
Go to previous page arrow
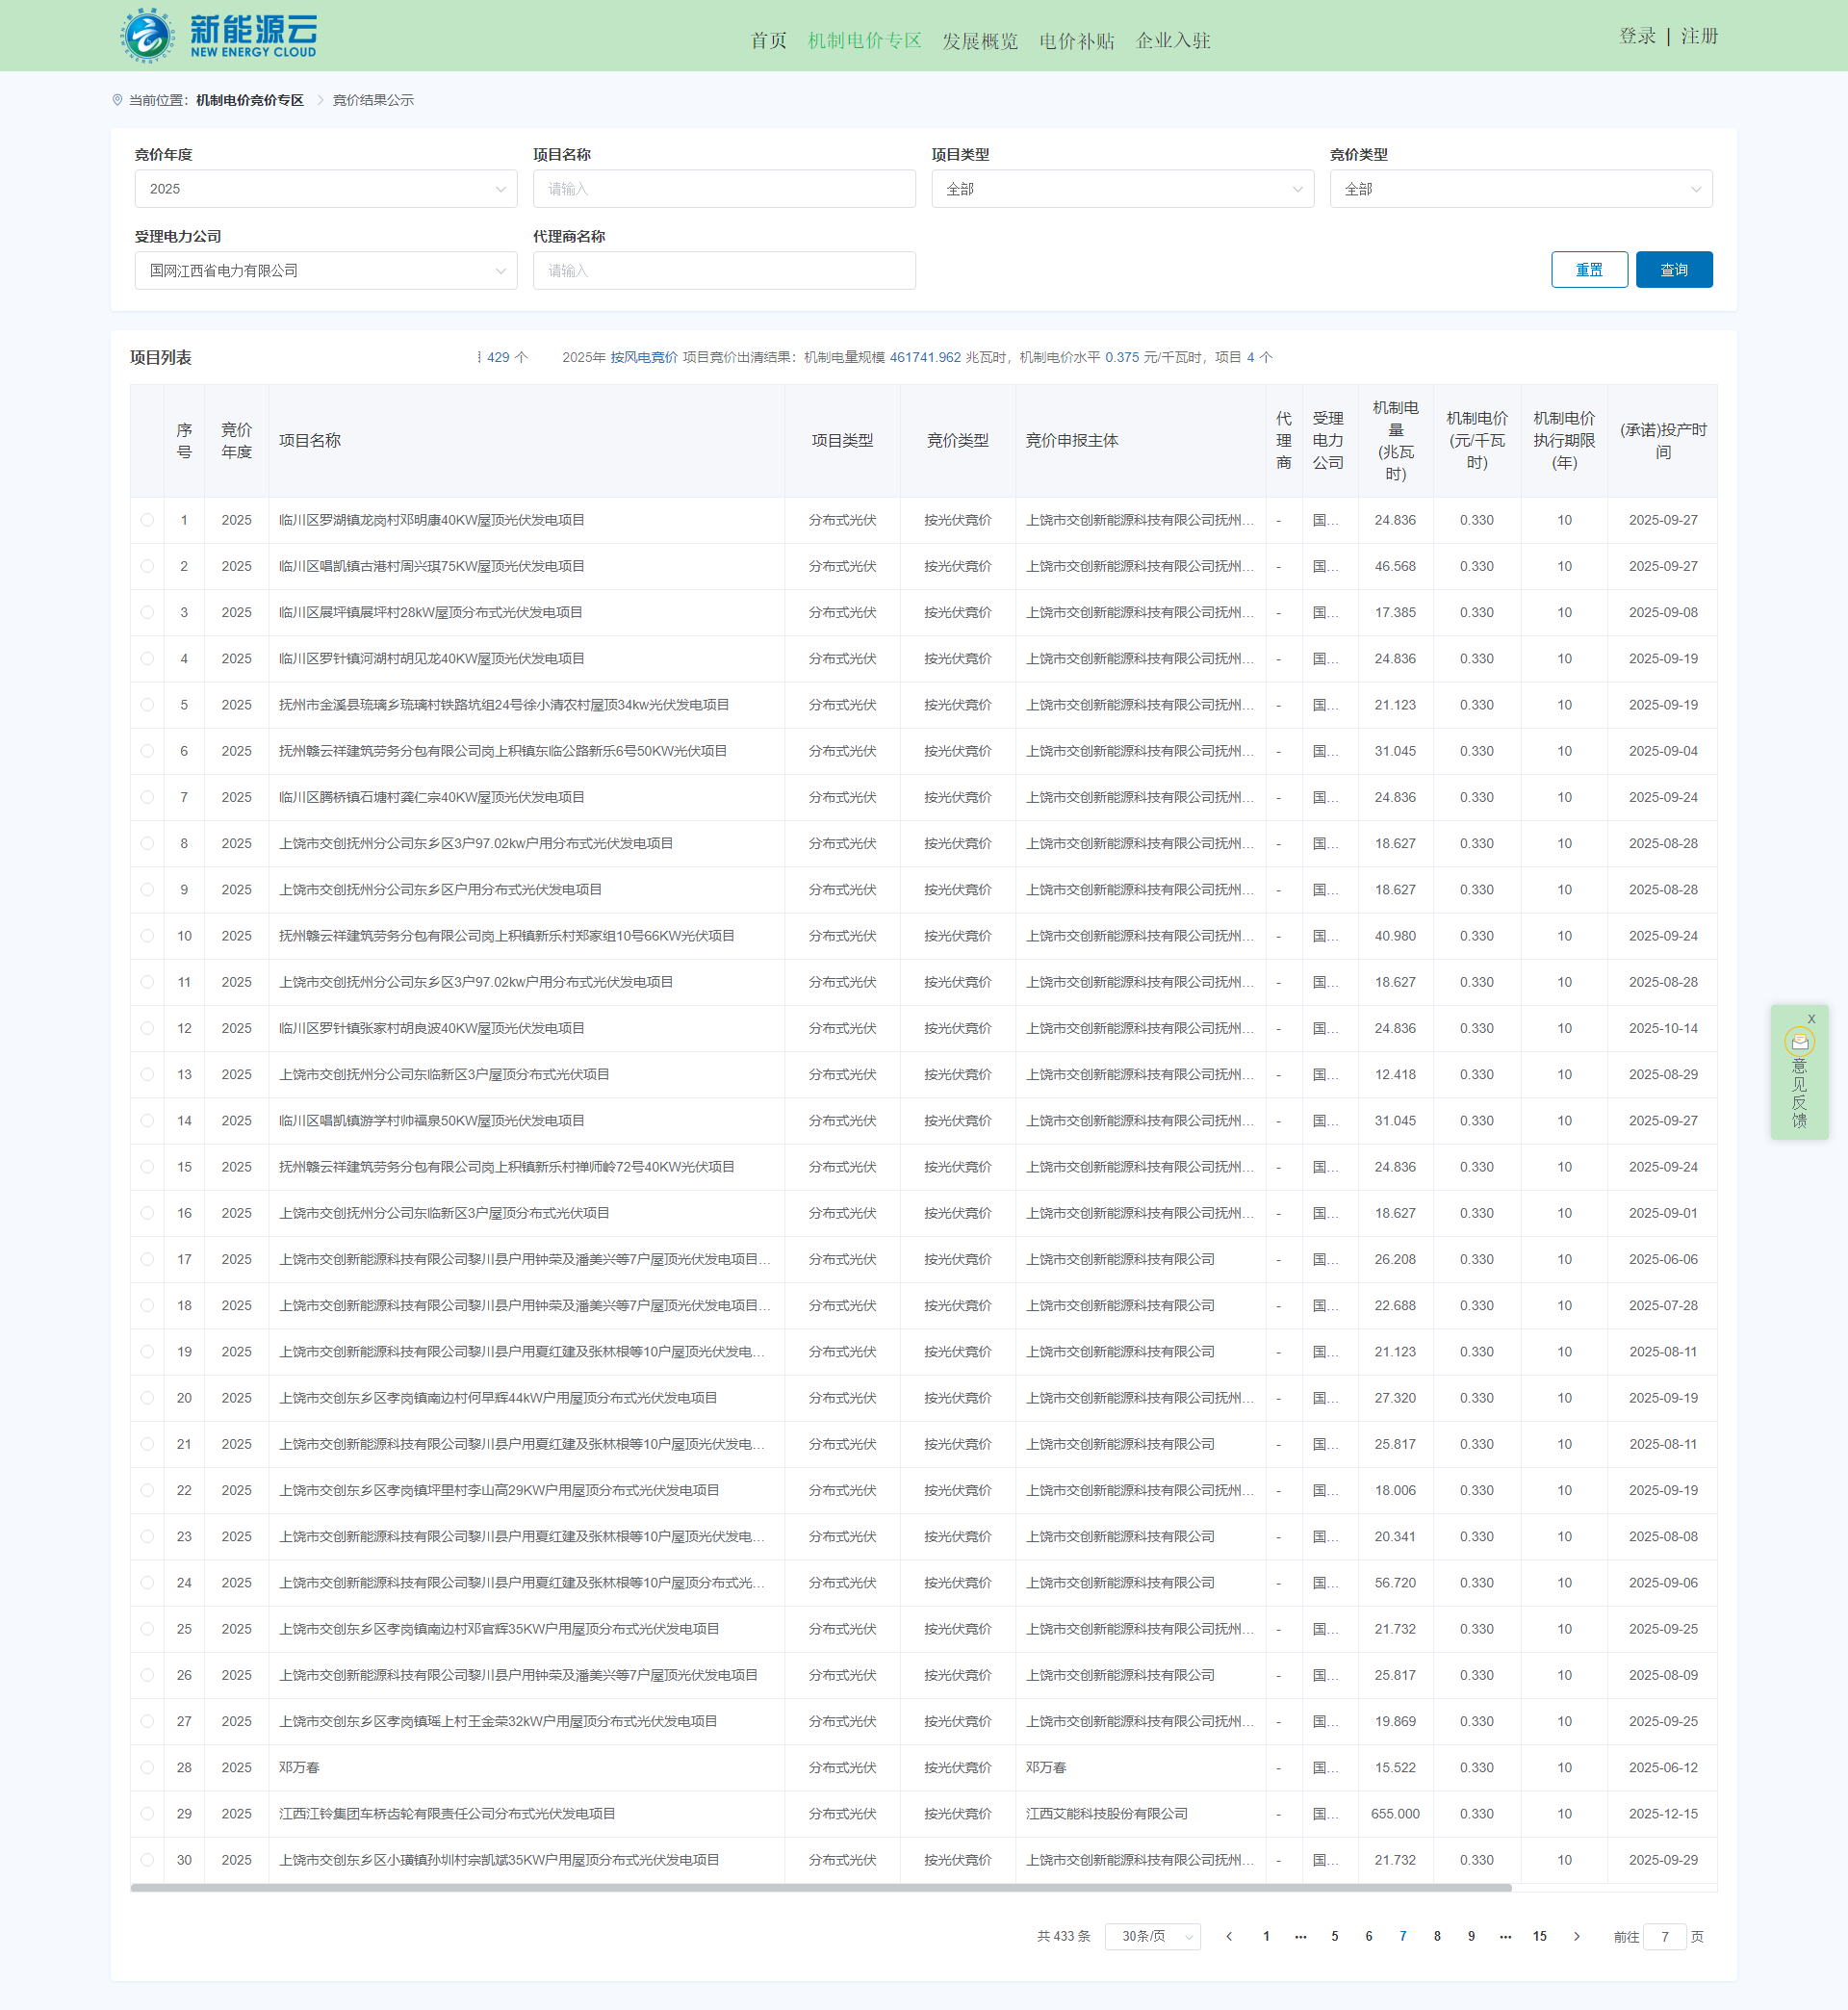point(1229,1936)
